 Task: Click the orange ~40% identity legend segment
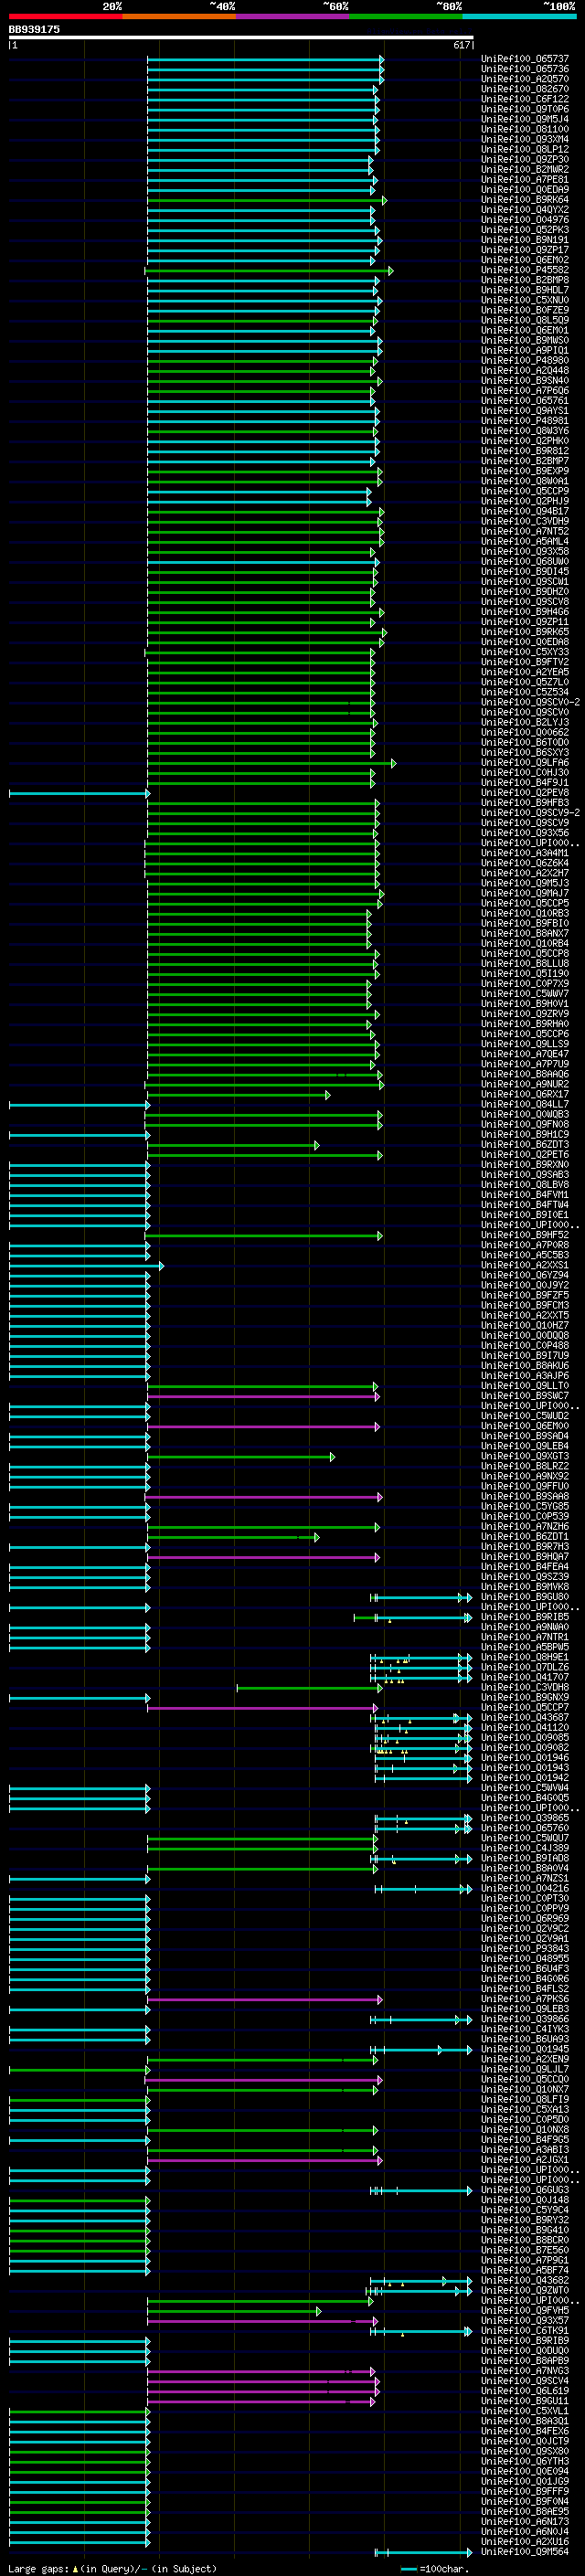[179, 16]
